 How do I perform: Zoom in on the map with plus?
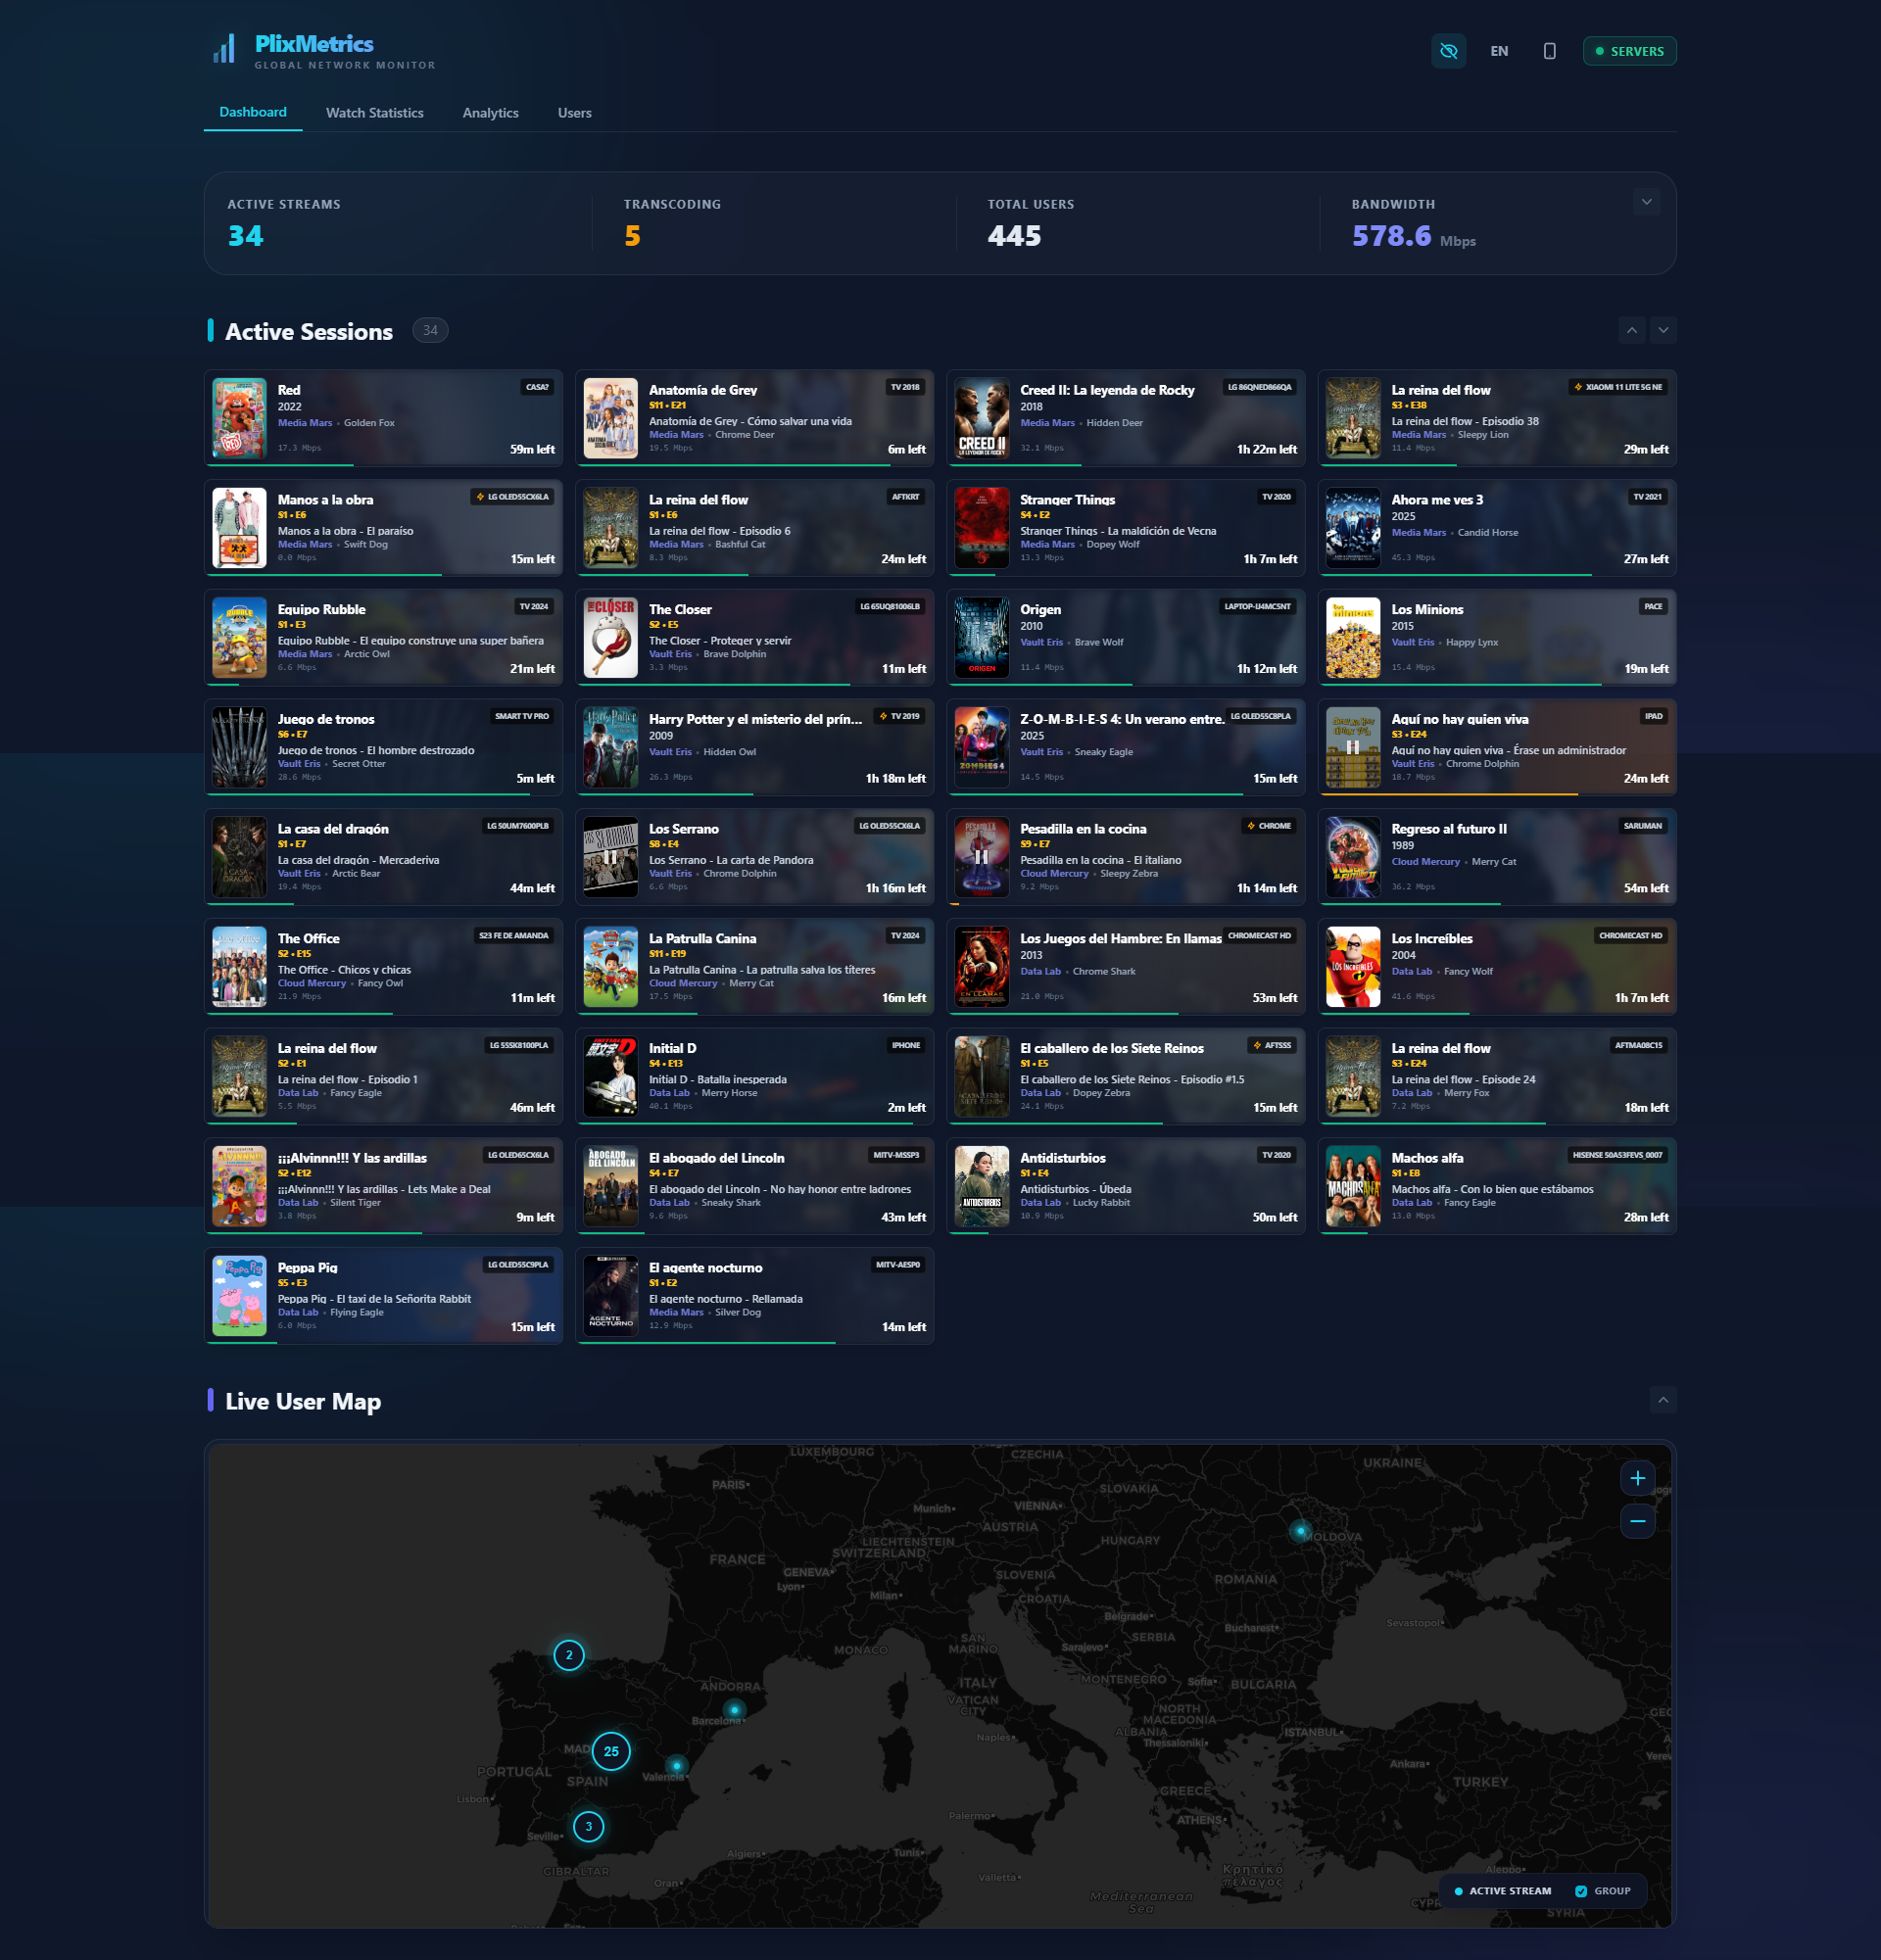[1637, 1478]
